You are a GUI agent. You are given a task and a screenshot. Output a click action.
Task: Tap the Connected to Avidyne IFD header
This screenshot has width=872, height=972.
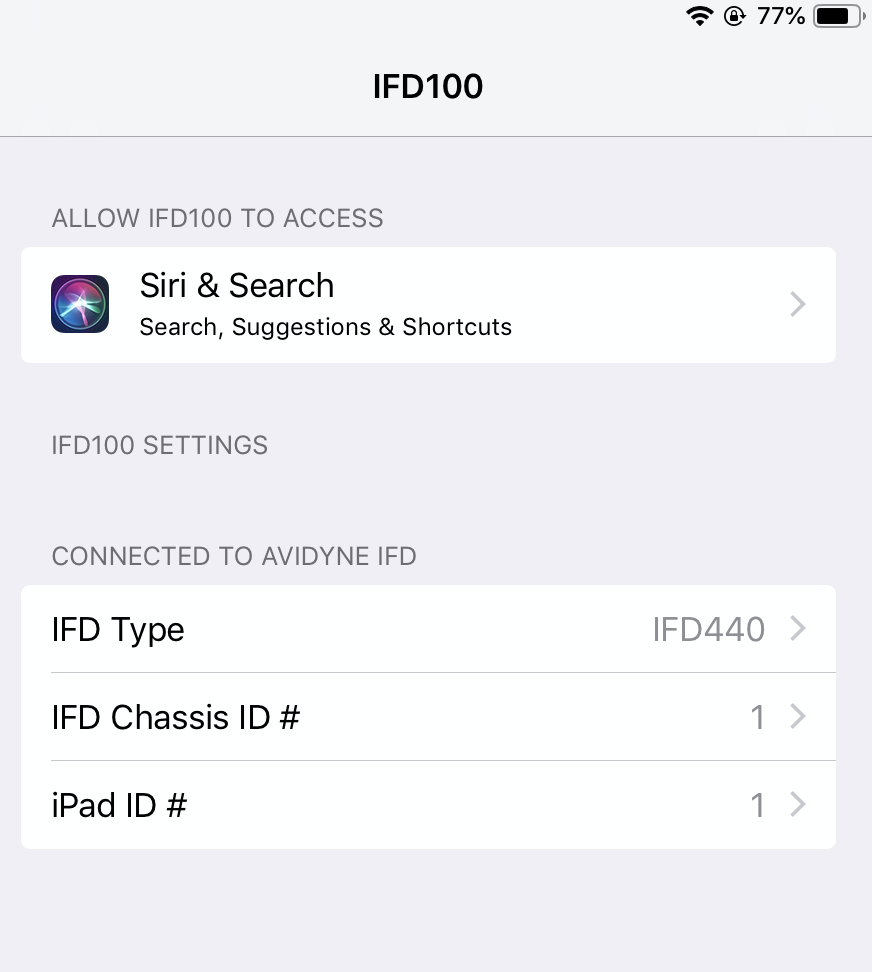point(234,556)
